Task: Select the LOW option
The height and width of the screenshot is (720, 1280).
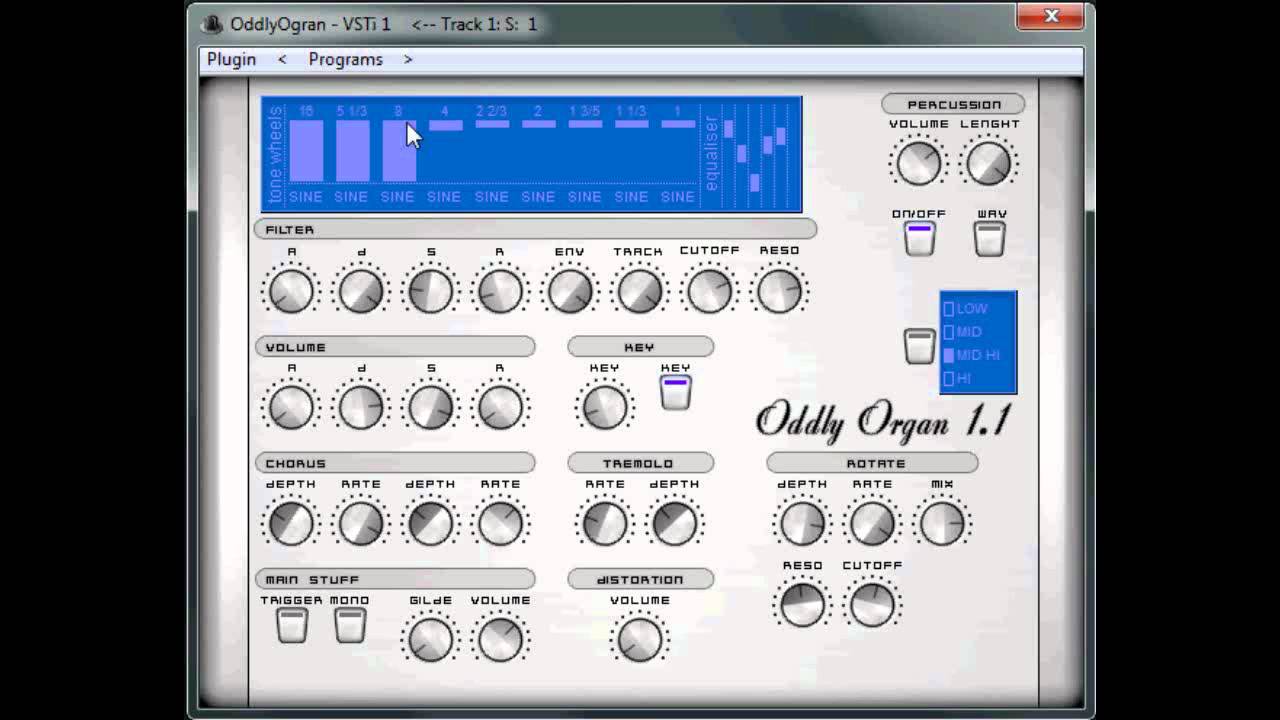Action: click(x=966, y=309)
